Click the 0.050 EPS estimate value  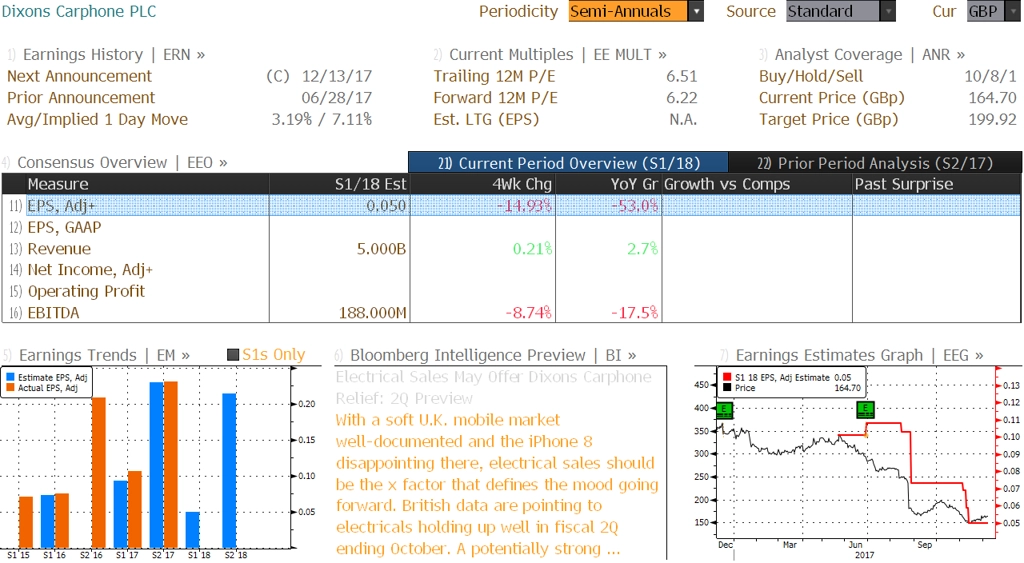coord(386,206)
